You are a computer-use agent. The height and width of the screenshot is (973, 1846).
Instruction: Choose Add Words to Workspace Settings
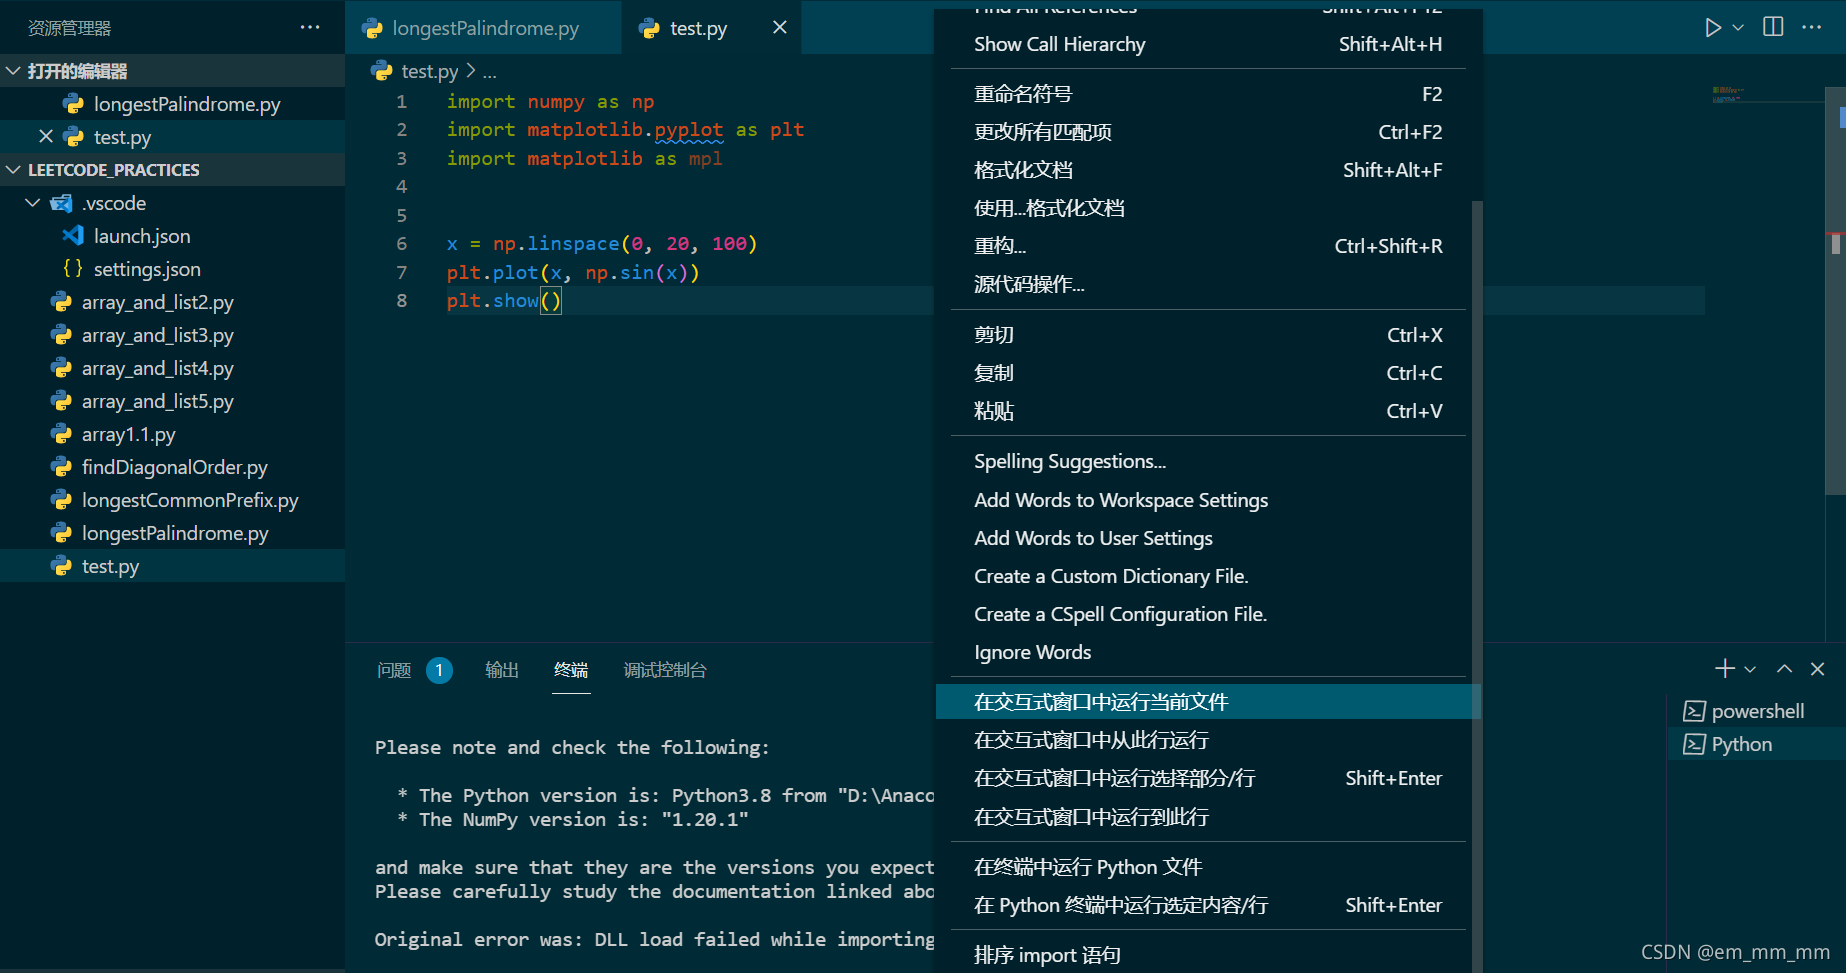(x=1208, y=500)
